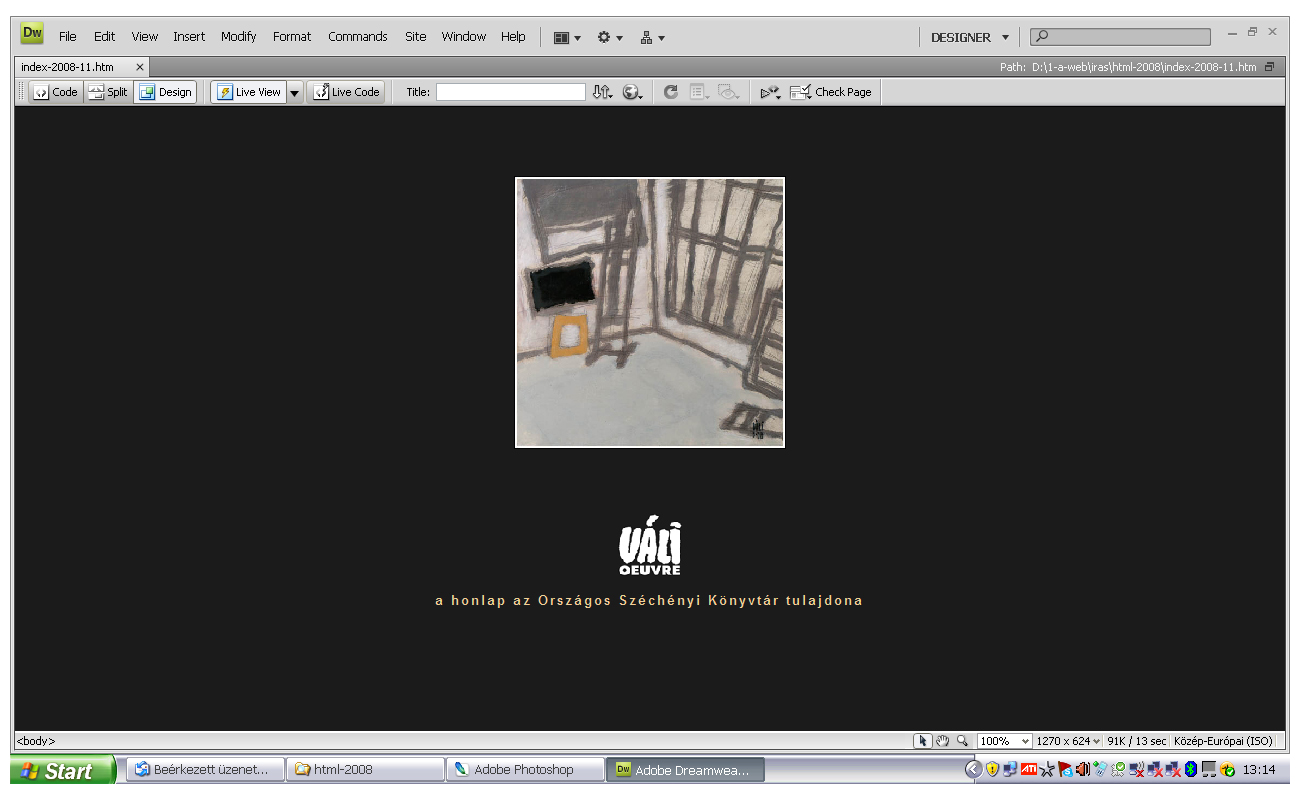Image resolution: width=1300 pixels, height=800 pixels.
Task: Select the Hand tool in status bar
Action: 942,741
